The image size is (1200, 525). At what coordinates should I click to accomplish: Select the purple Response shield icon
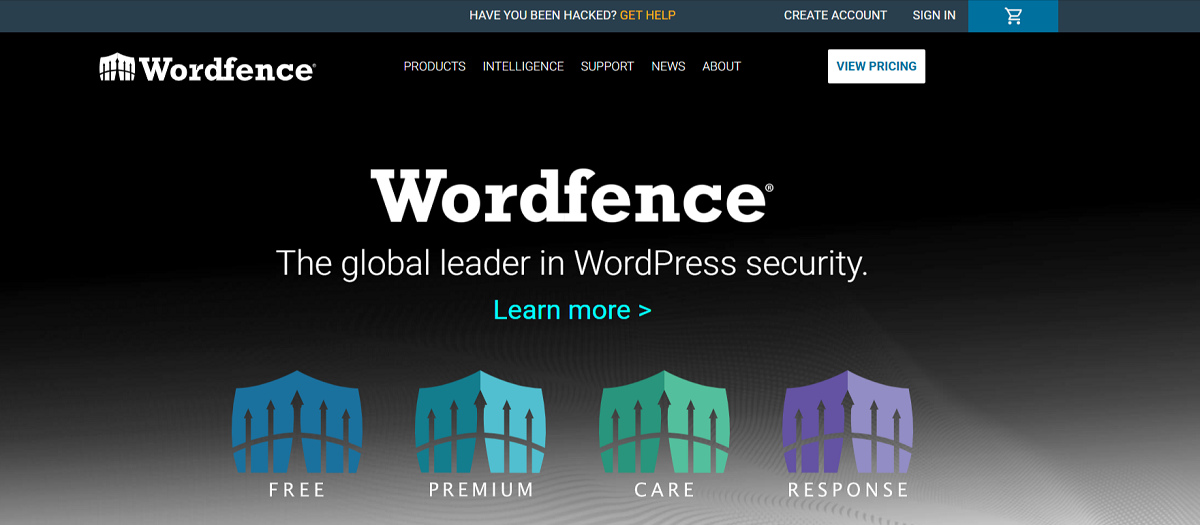click(848, 422)
